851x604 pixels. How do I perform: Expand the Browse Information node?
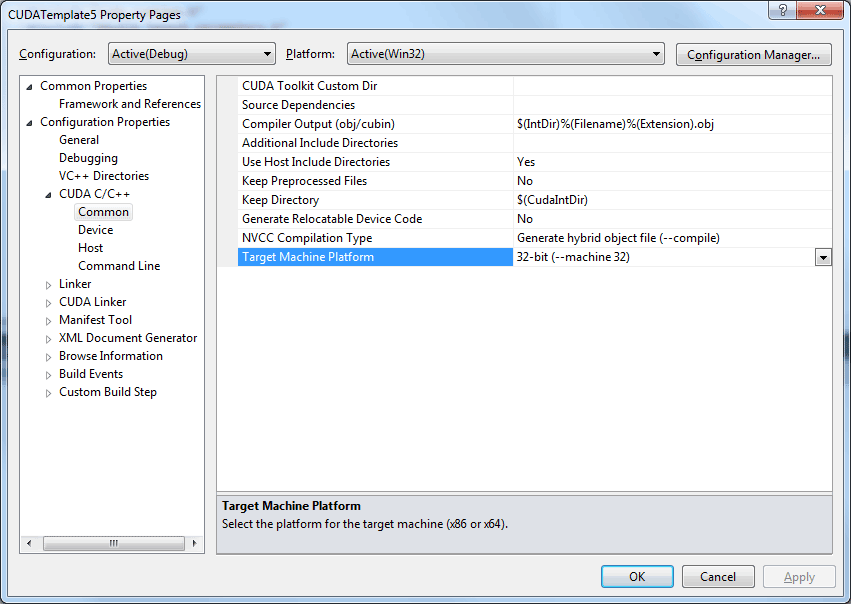point(48,357)
